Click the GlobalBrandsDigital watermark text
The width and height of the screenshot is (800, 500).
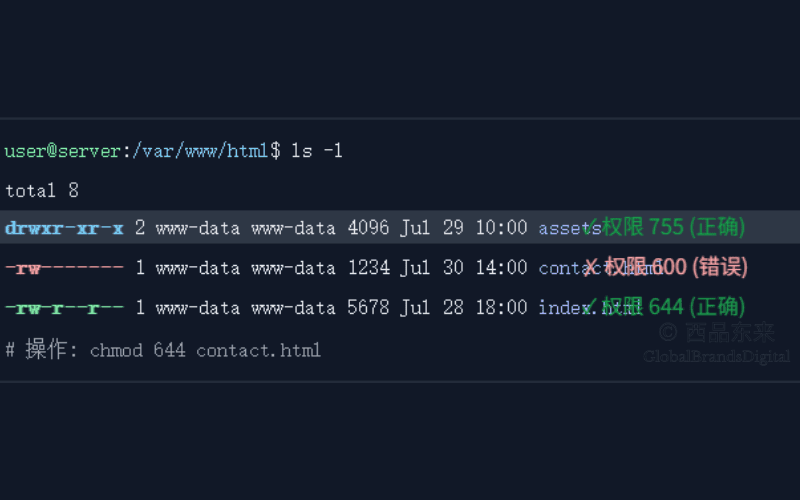716,357
